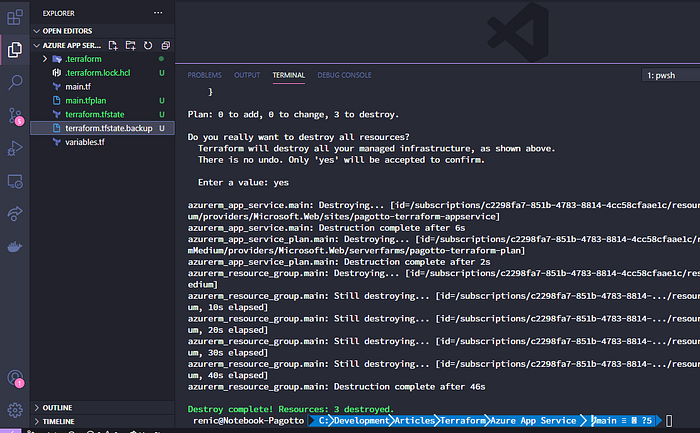This screenshot has width=700, height=433.
Task: Refresh the explorer file tree
Action: [x=148, y=46]
